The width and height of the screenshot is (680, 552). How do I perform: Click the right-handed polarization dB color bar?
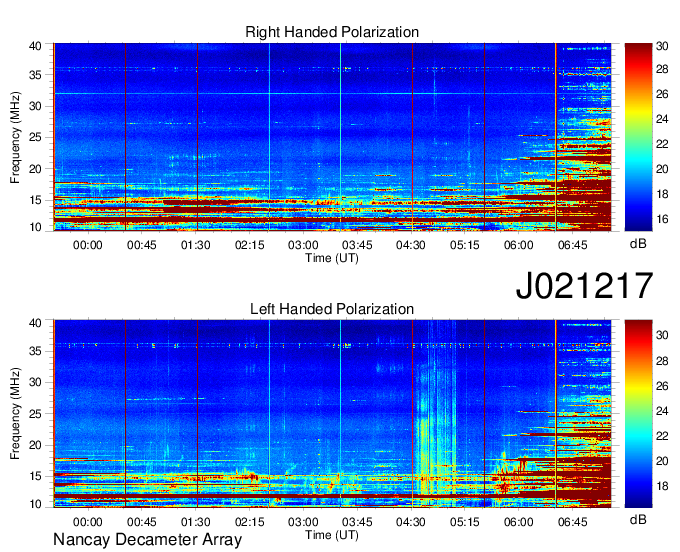[x=638, y=137]
